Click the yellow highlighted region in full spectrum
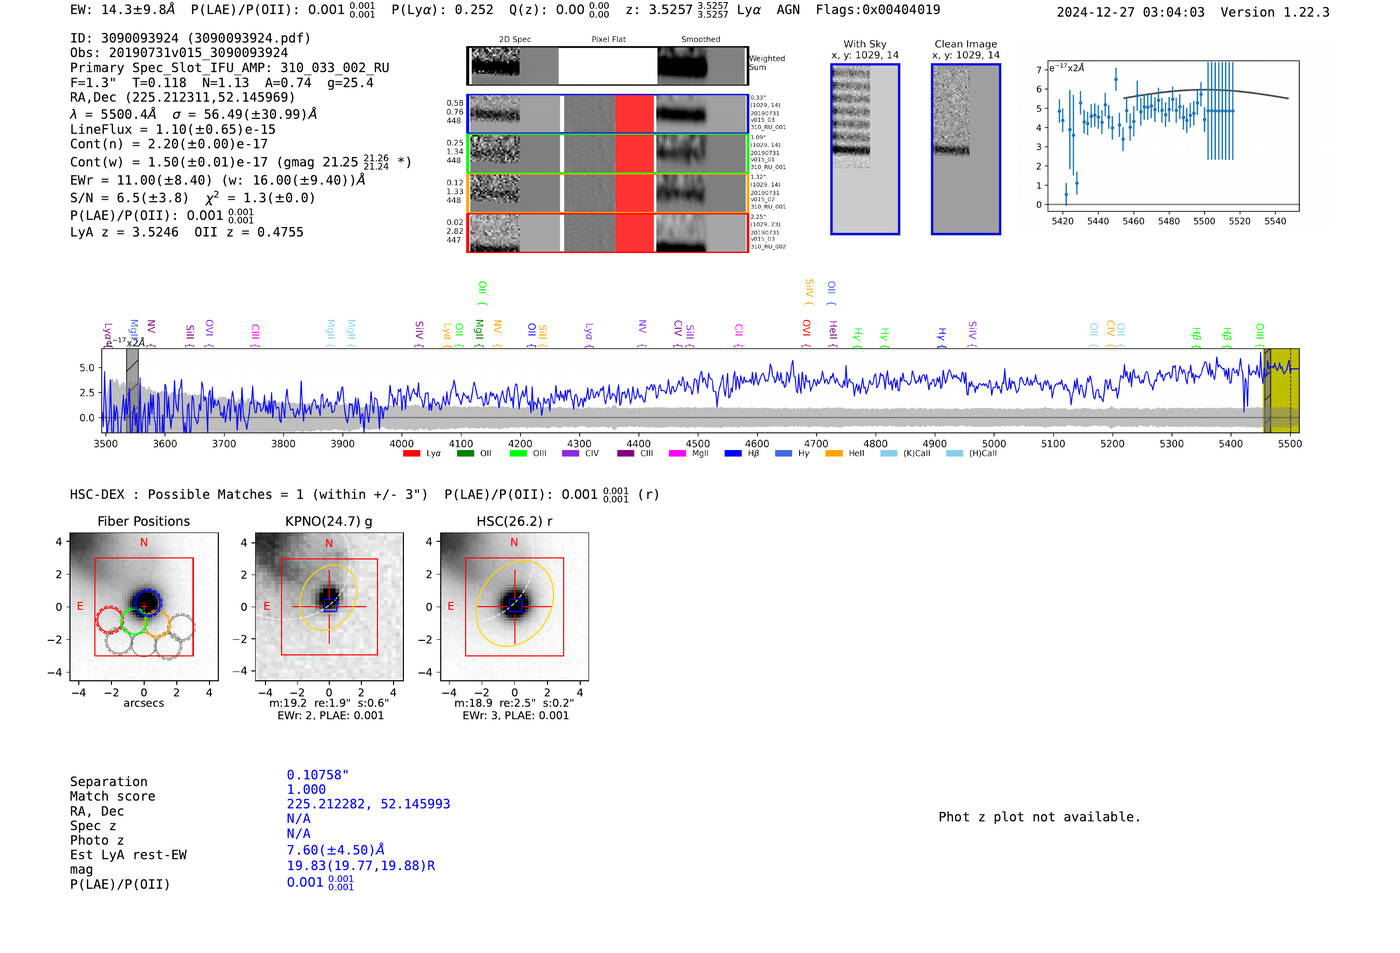 click(x=1282, y=391)
